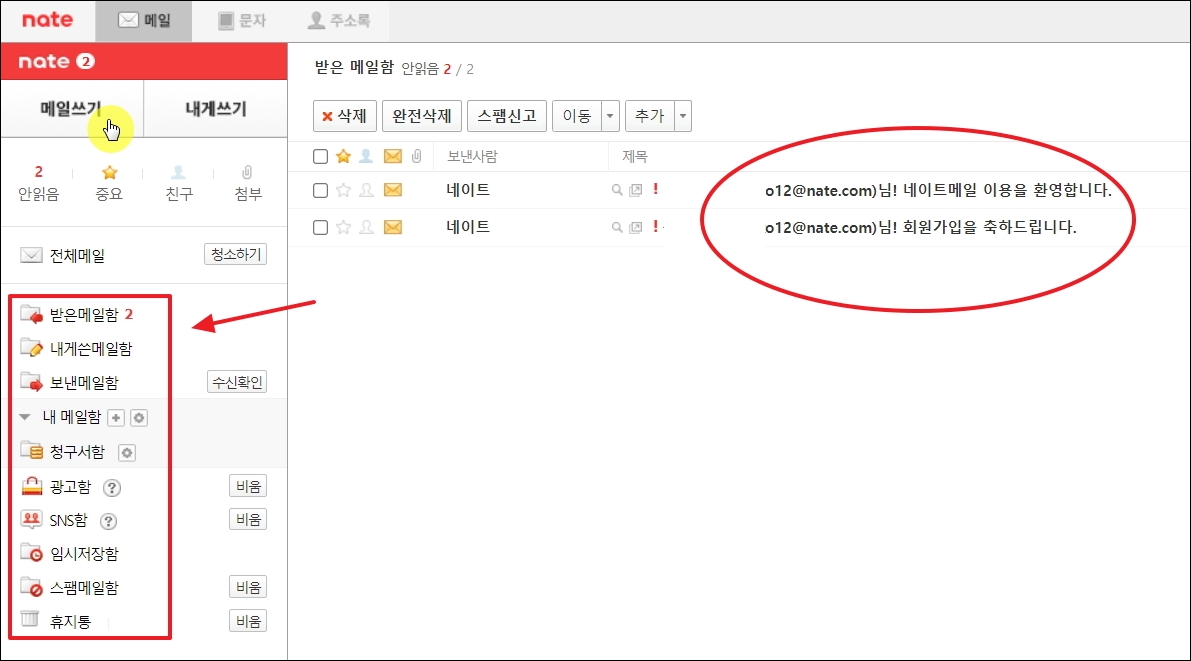Empty 스팸메일함 with 비움 button
The width and height of the screenshot is (1191, 661).
(x=248, y=587)
